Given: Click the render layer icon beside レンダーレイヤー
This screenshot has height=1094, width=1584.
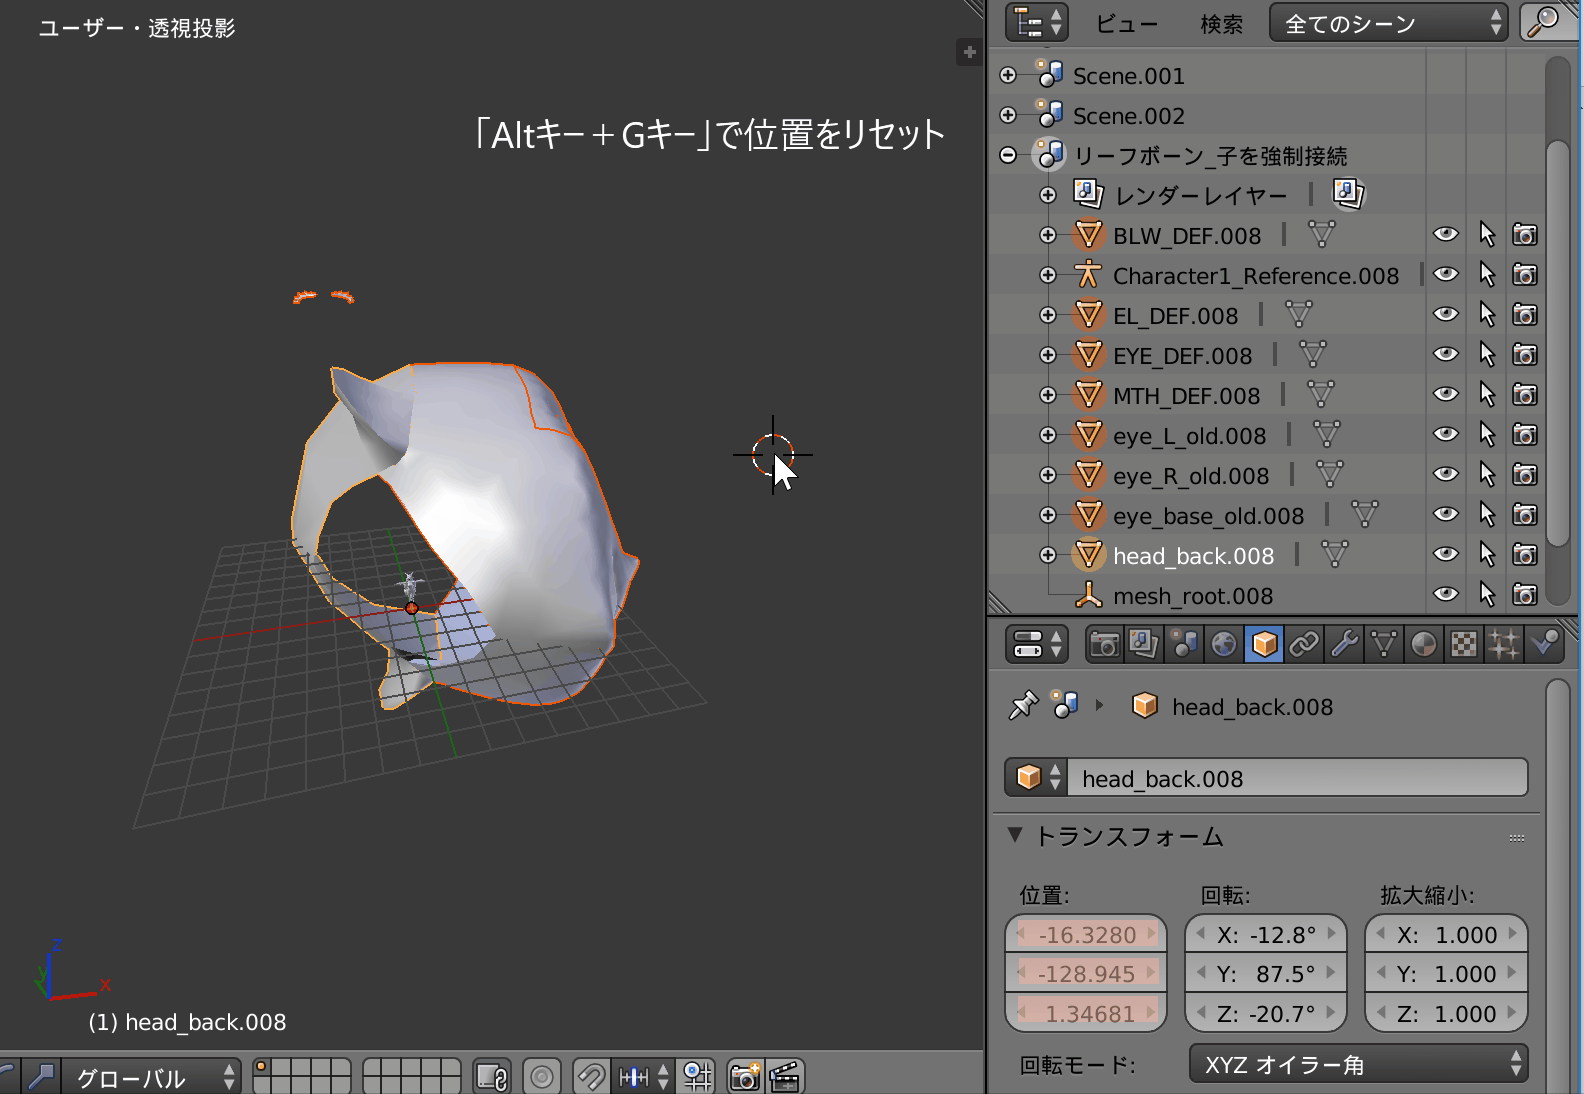Looking at the screenshot, I should coord(1348,194).
